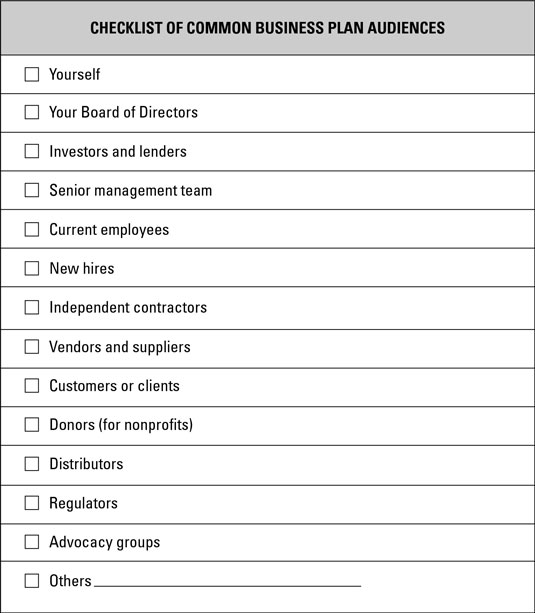Check the Distributors checkbox

pyautogui.click(x=32, y=464)
